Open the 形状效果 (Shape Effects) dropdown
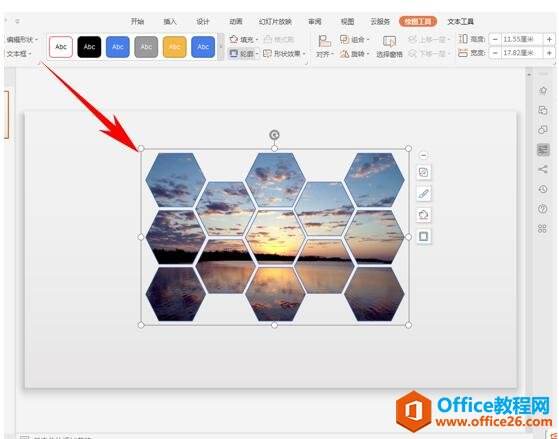The image size is (559, 439). point(284,54)
